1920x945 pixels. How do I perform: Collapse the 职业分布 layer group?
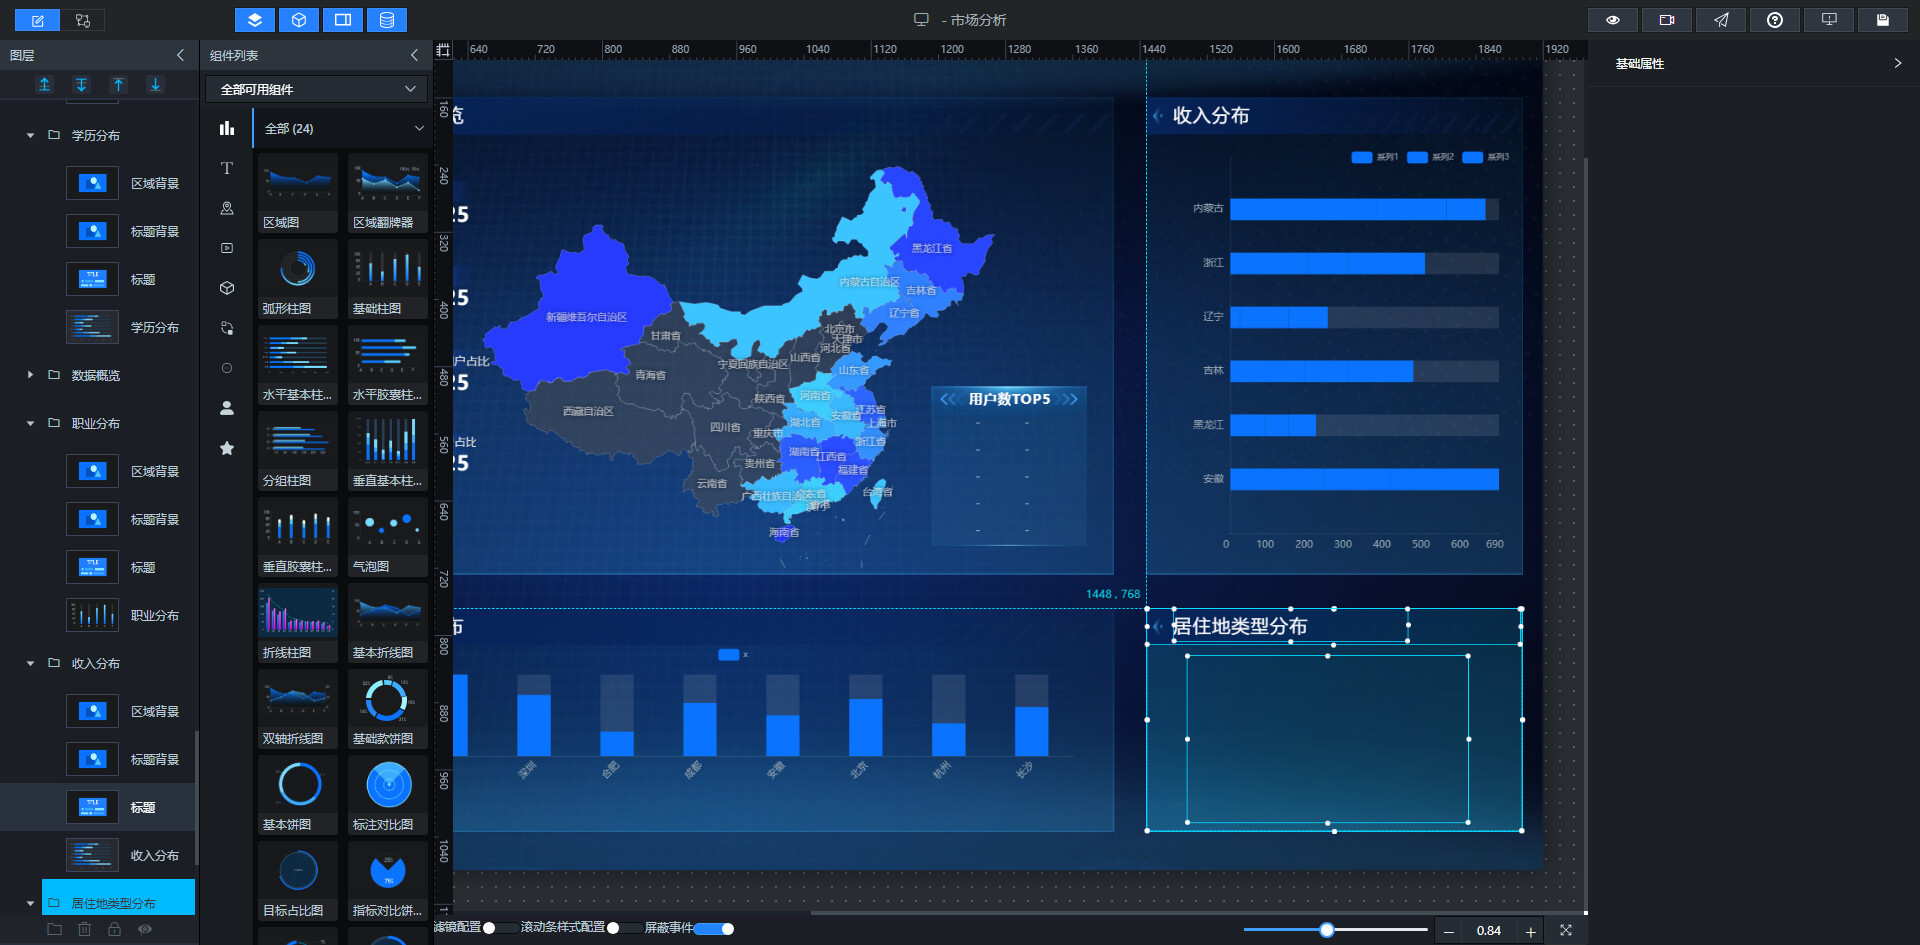(30, 423)
